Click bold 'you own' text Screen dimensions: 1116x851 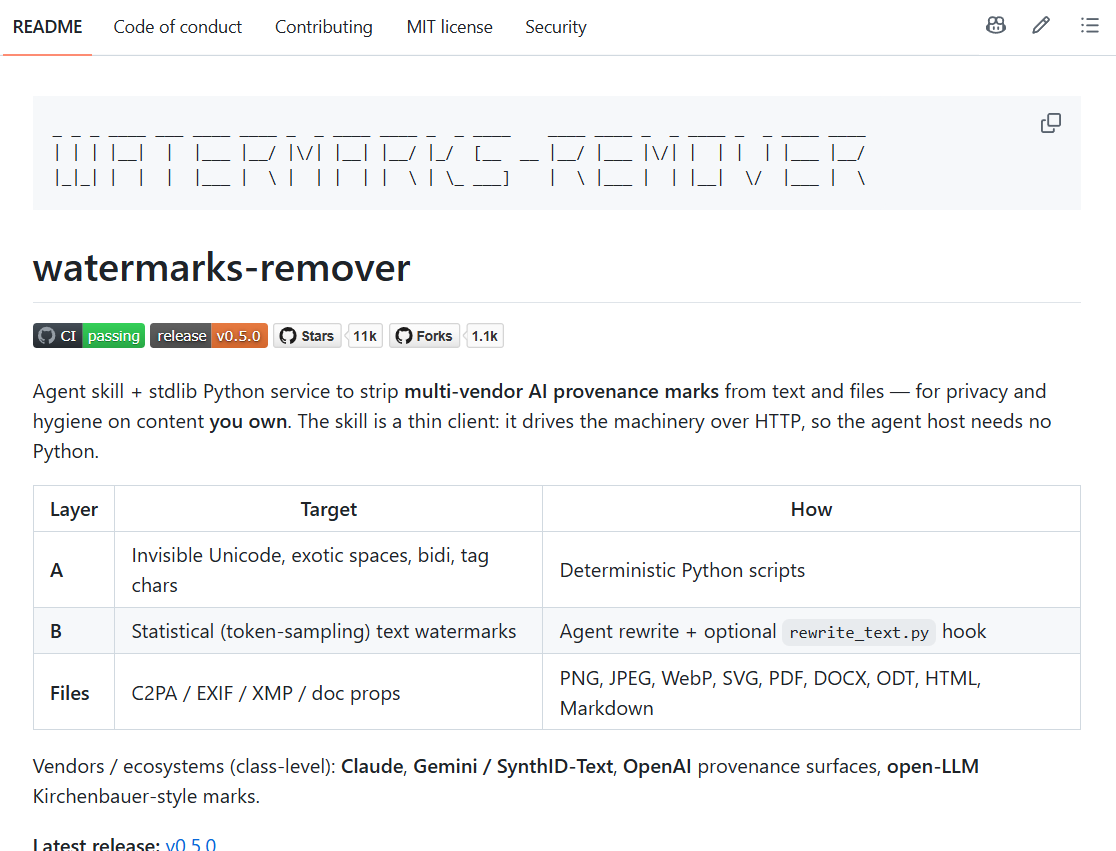click(x=248, y=421)
